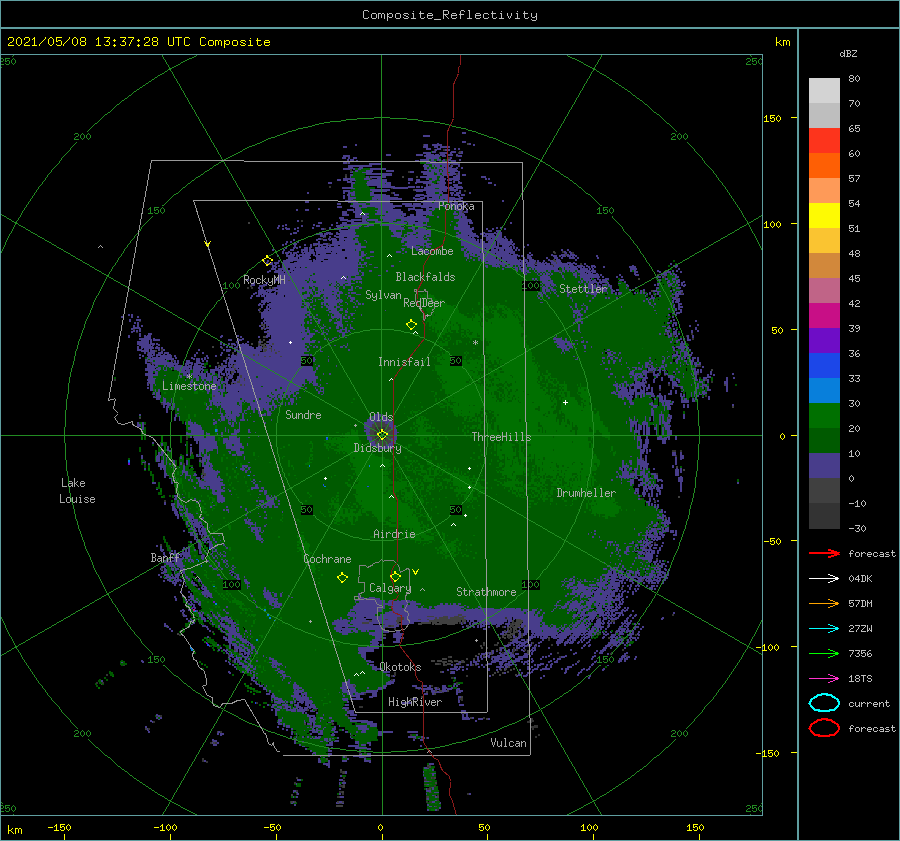Click the 2021/05/08 13:37:28 UTC timestamp
900x841 pixels.
(99, 42)
